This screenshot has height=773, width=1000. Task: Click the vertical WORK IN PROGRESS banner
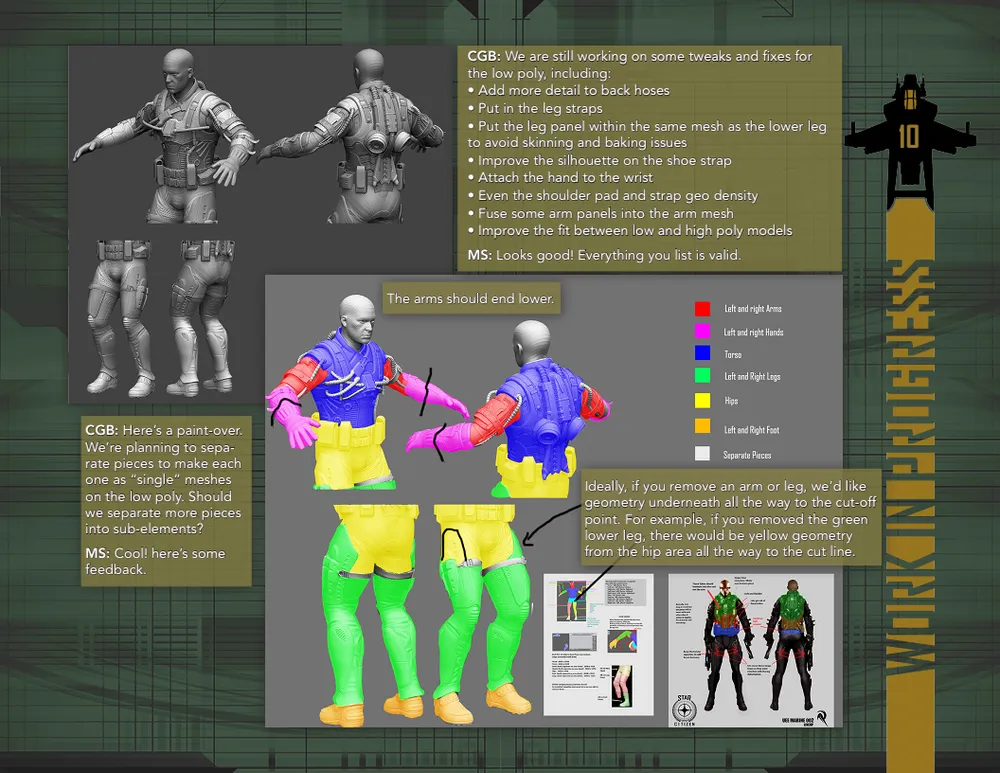tap(910, 466)
